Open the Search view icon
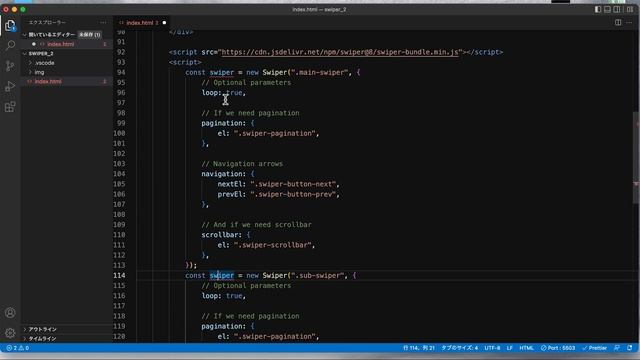The width and height of the screenshot is (640, 360). pos(10,45)
